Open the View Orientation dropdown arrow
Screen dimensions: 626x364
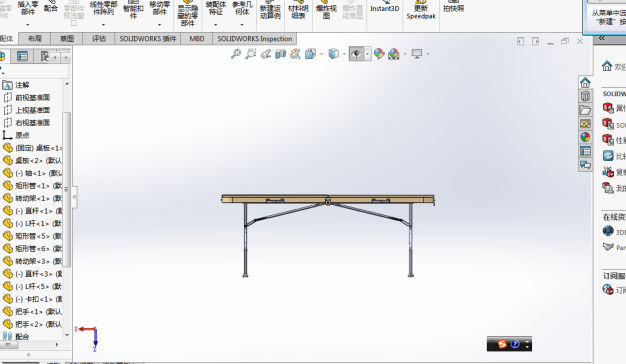point(321,54)
